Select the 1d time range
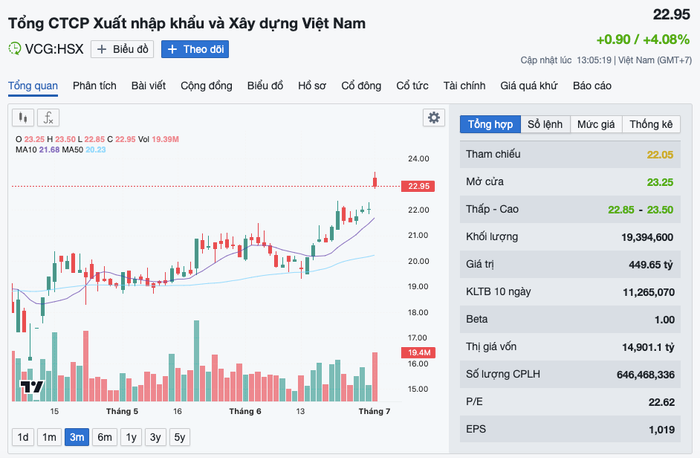 23,437
